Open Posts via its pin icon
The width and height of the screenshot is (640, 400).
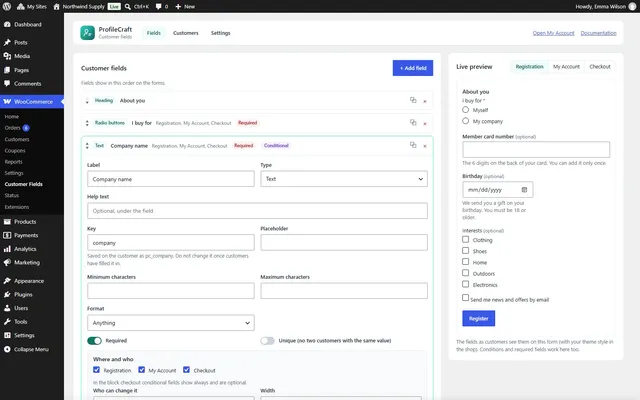tap(7, 42)
